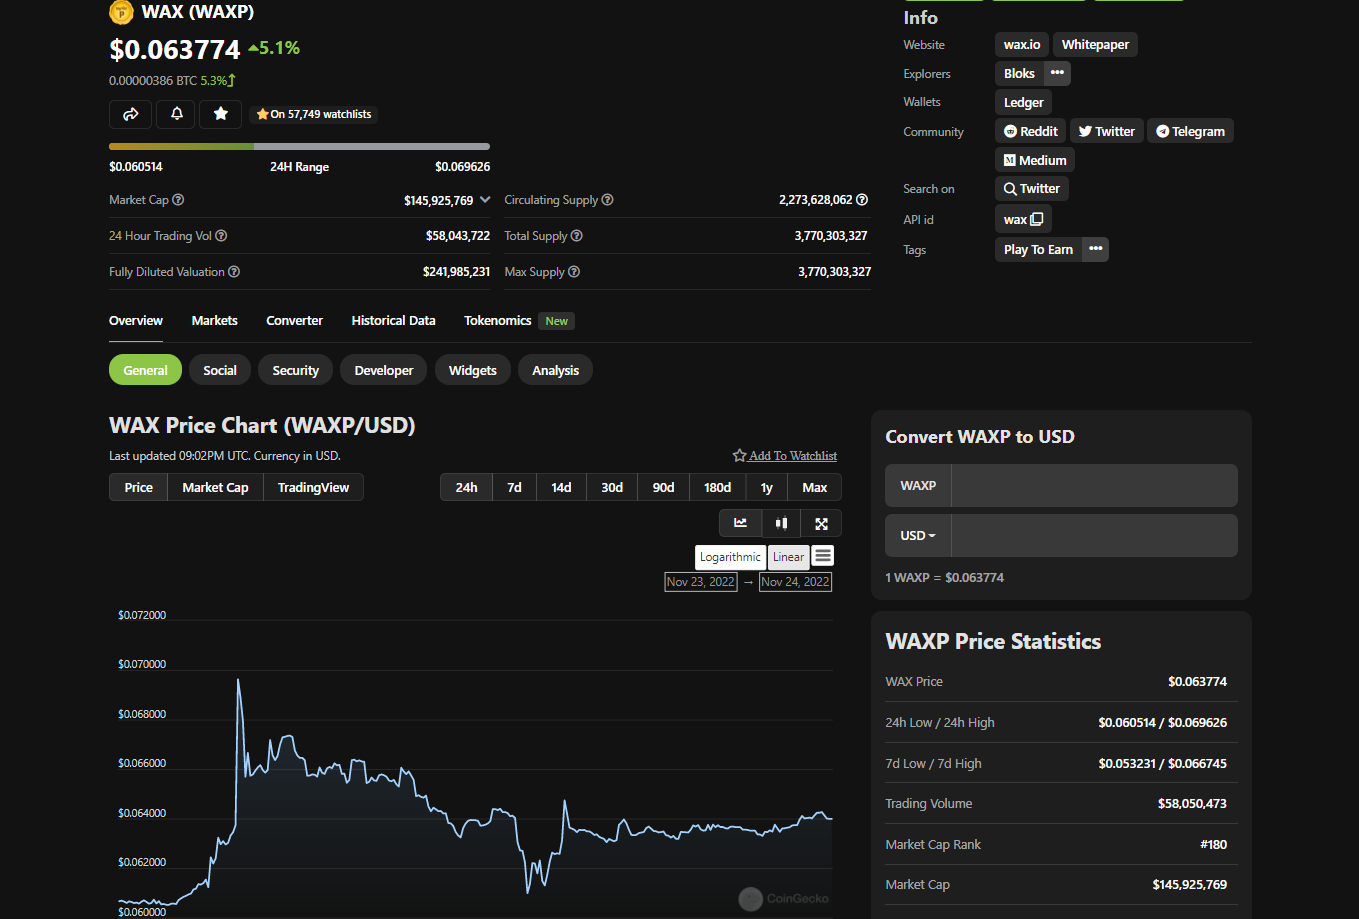
Task: Open the Markets tab
Action: pyautogui.click(x=215, y=321)
